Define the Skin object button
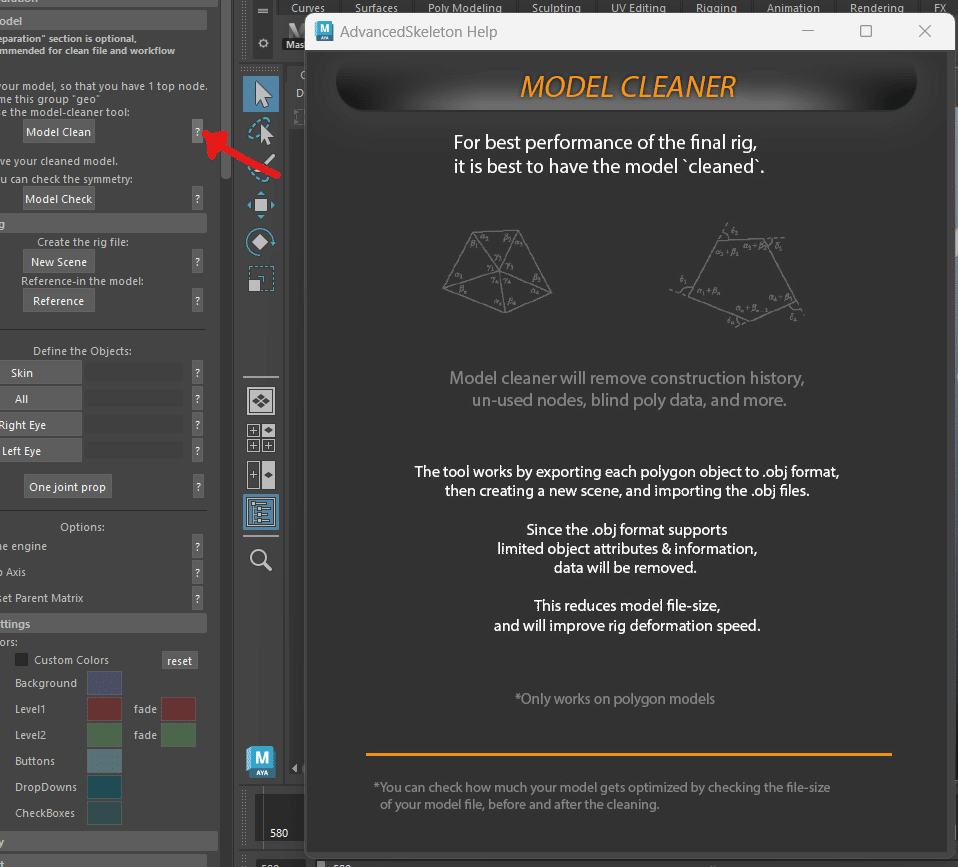Image resolution: width=958 pixels, height=867 pixels. 40,373
